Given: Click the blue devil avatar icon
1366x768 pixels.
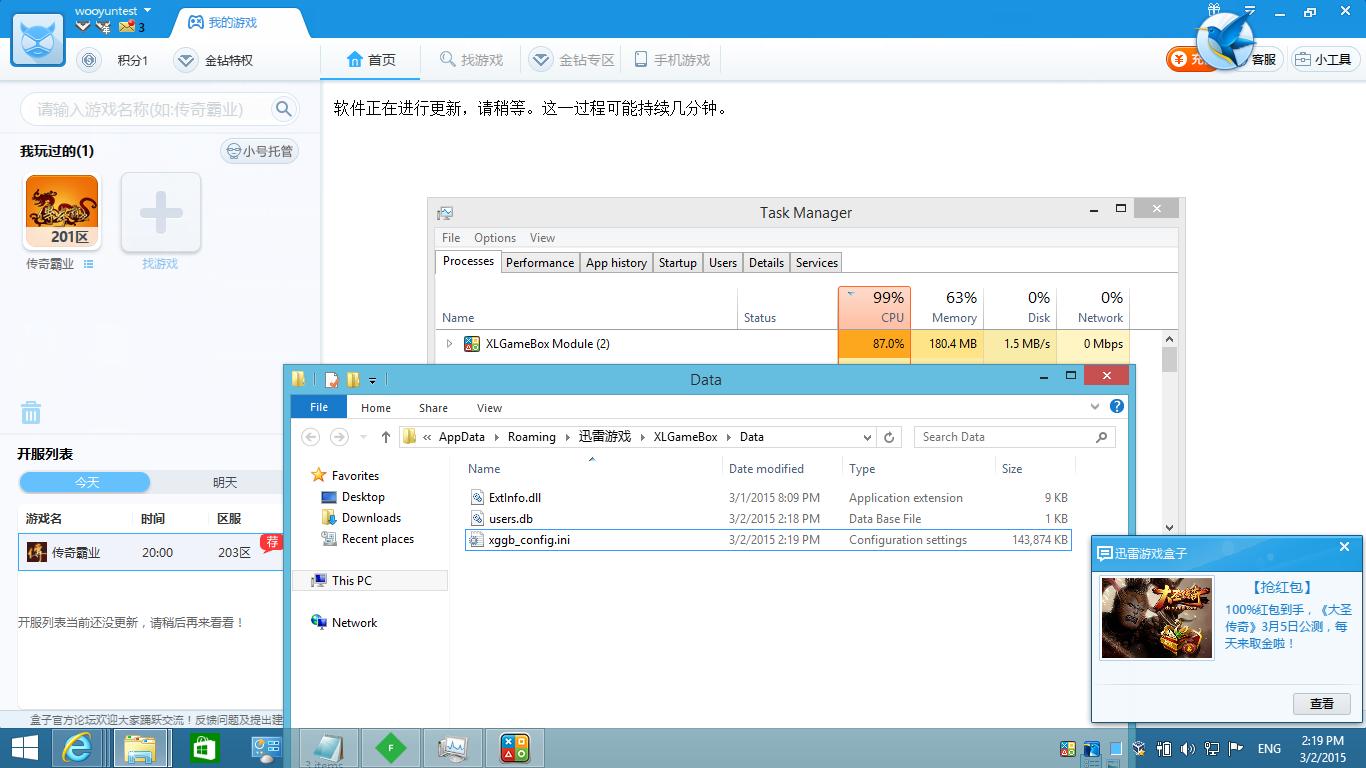Looking at the screenshot, I should point(38,38).
